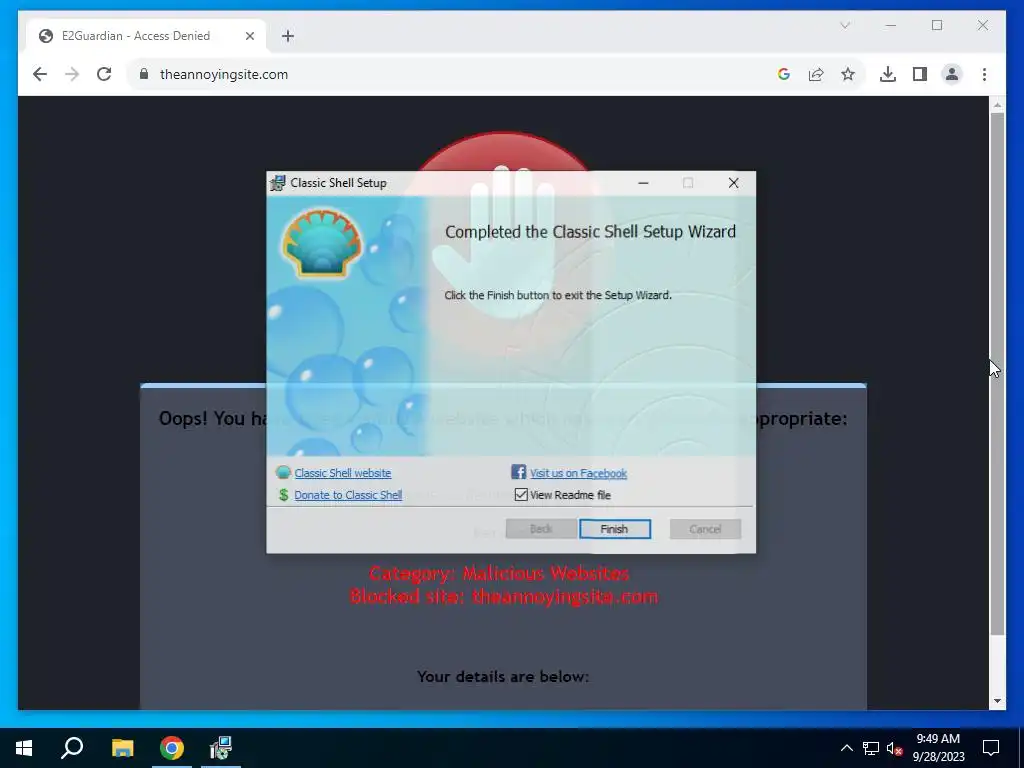Minimize the Classic Shell Setup dialog
This screenshot has width=1024, height=768.
tap(643, 183)
